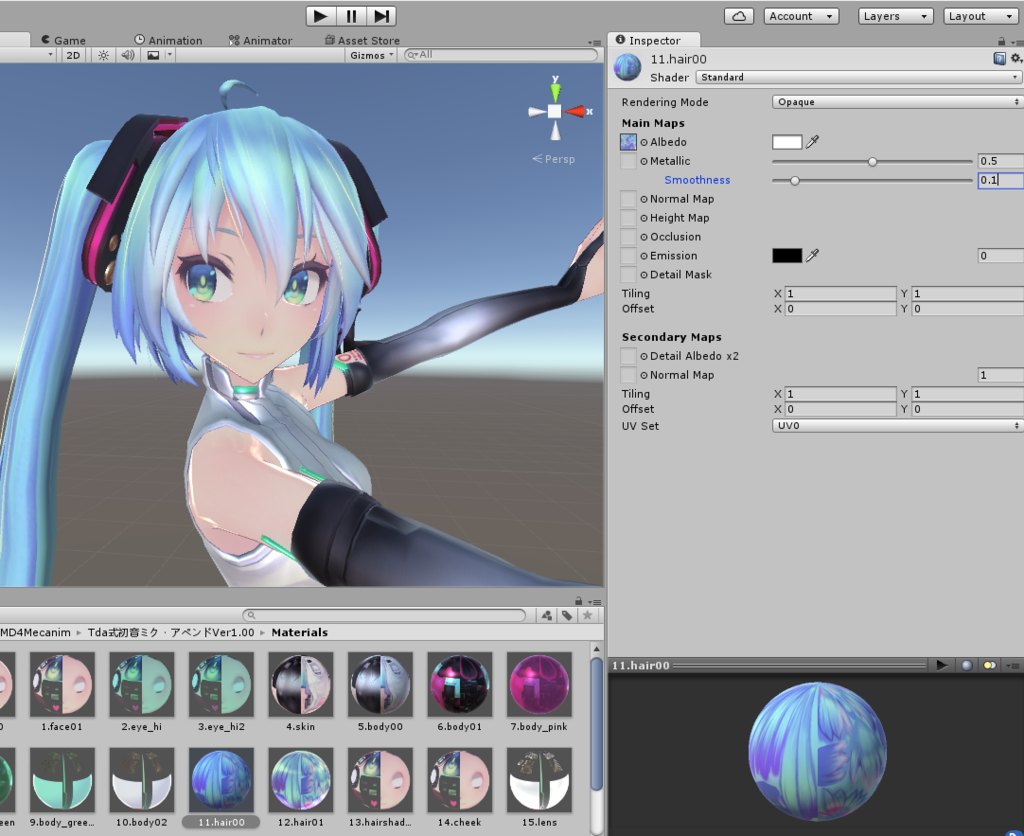Open the Albedo white color swatch
The height and width of the screenshot is (836, 1024).
pyautogui.click(x=787, y=142)
